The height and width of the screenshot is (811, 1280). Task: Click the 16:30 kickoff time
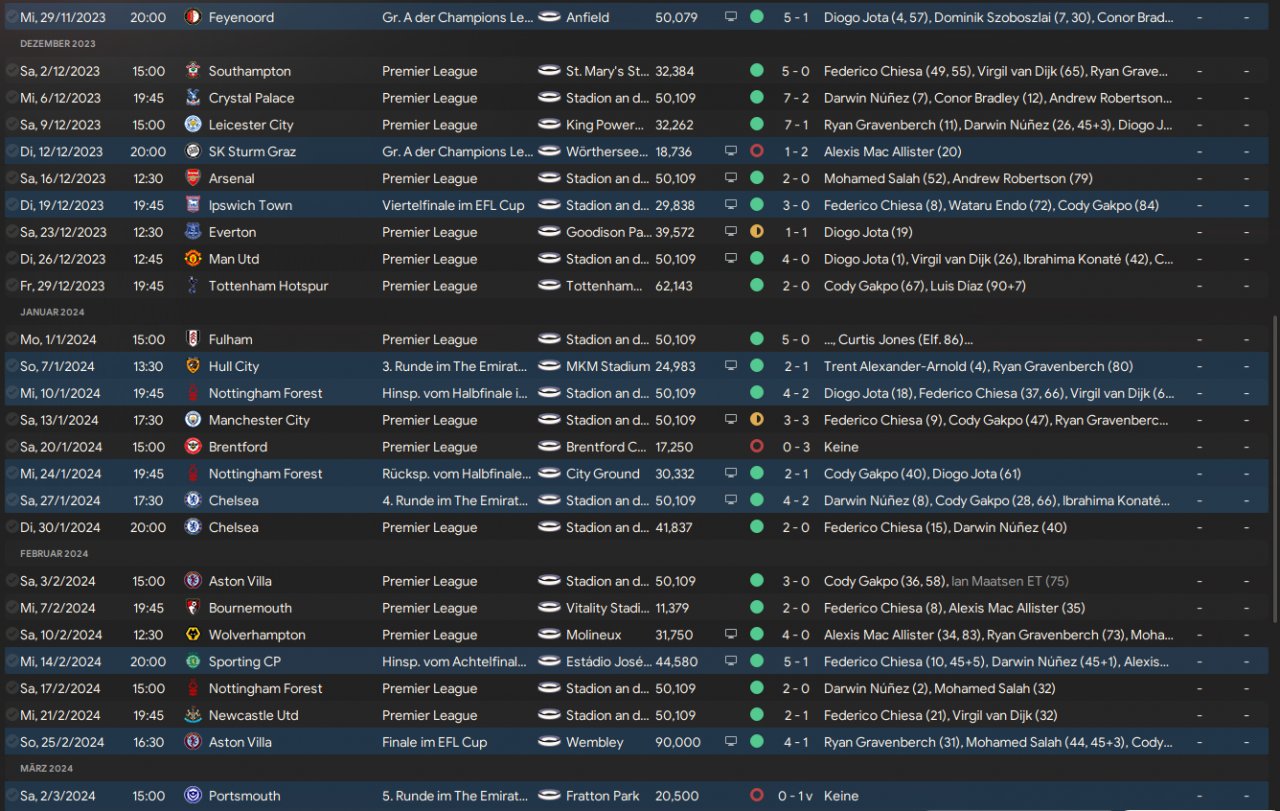point(148,742)
